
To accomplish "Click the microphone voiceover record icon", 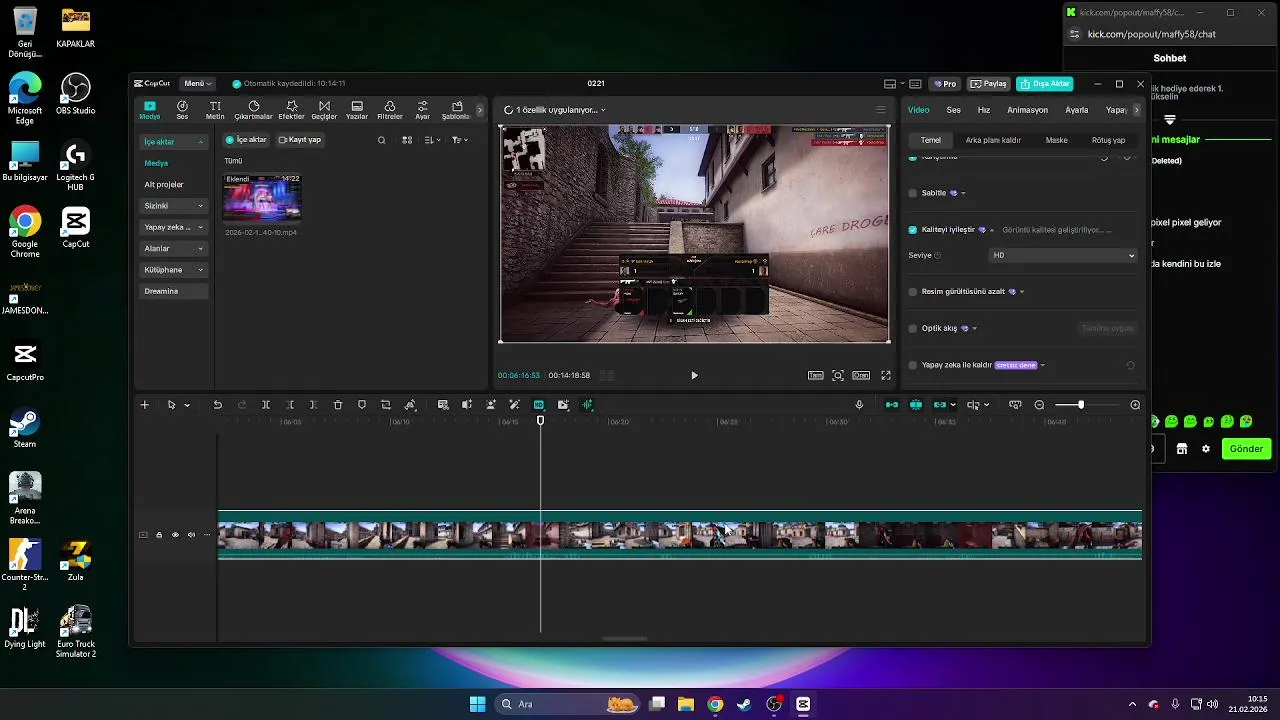I will click(859, 405).
